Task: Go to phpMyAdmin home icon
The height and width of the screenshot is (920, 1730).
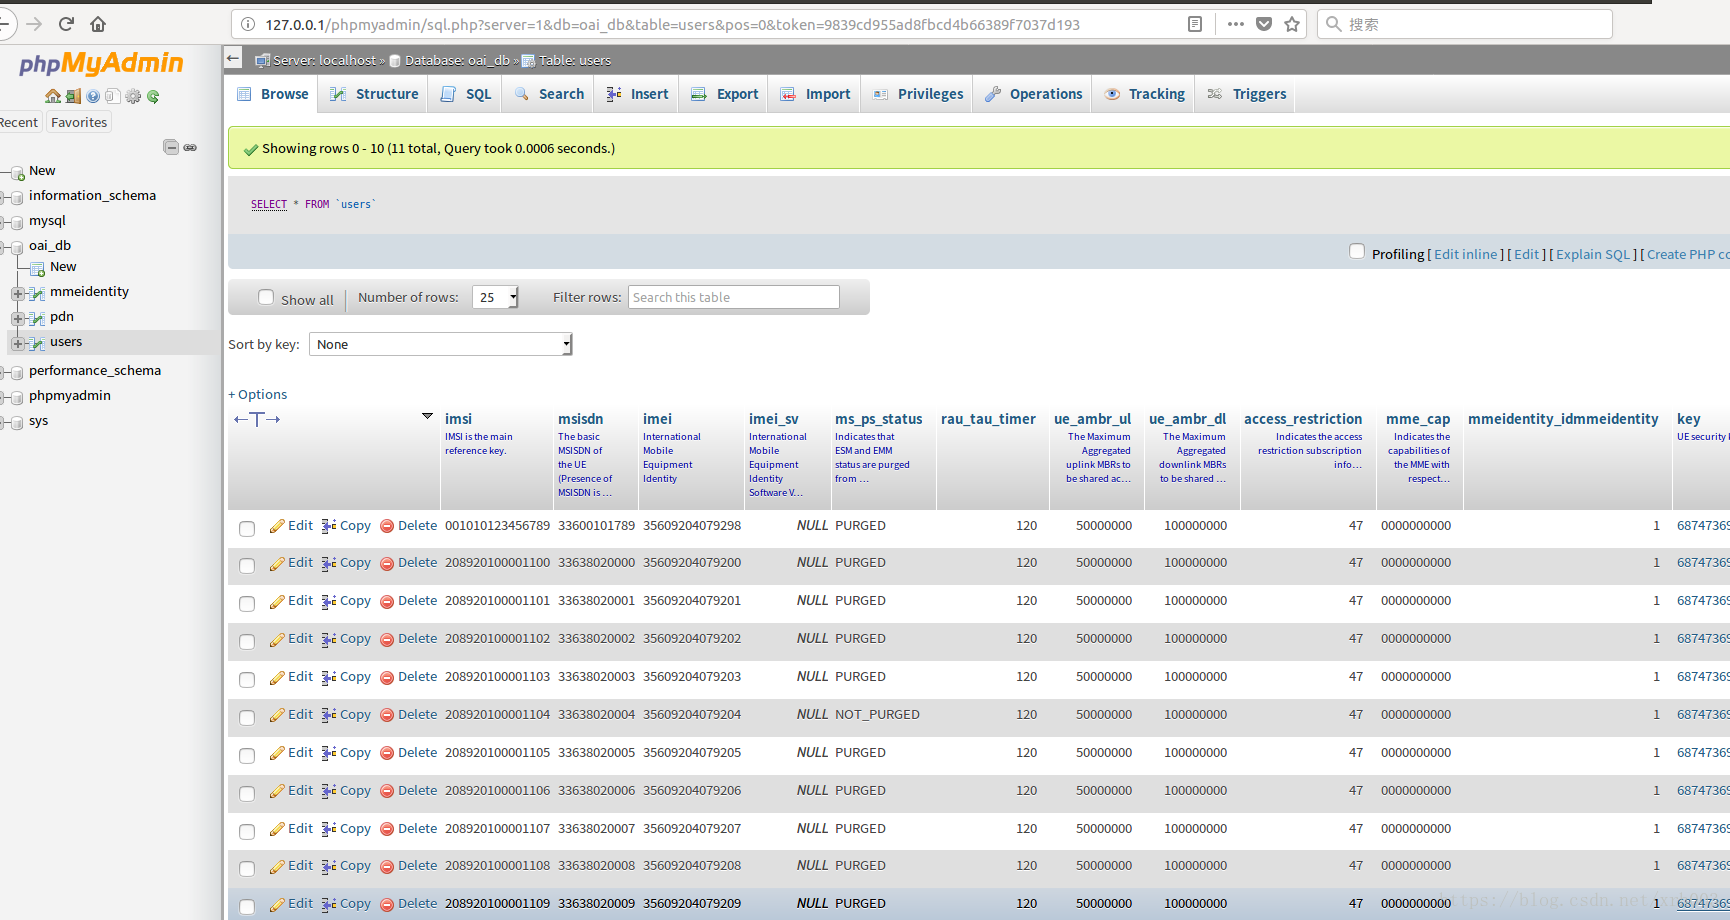Action: click(53, 96)
